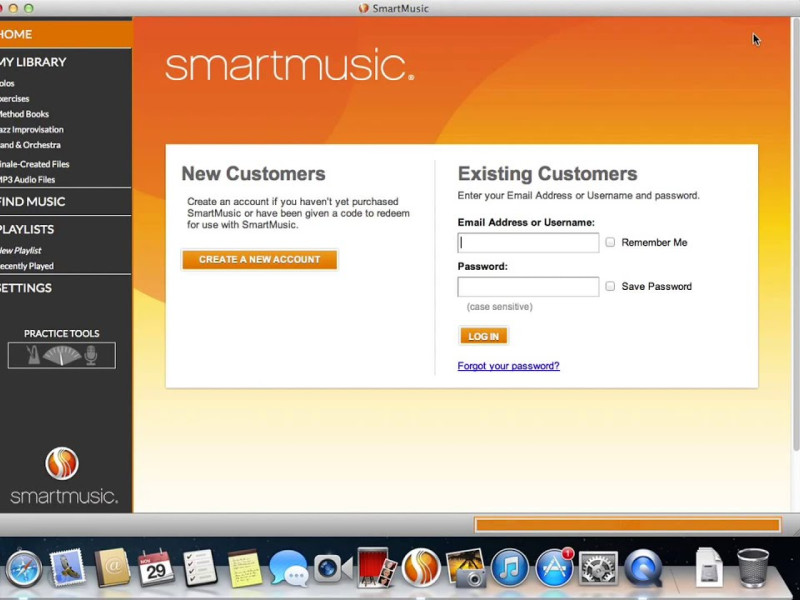Open the Trash in the dock

[753, 568]
